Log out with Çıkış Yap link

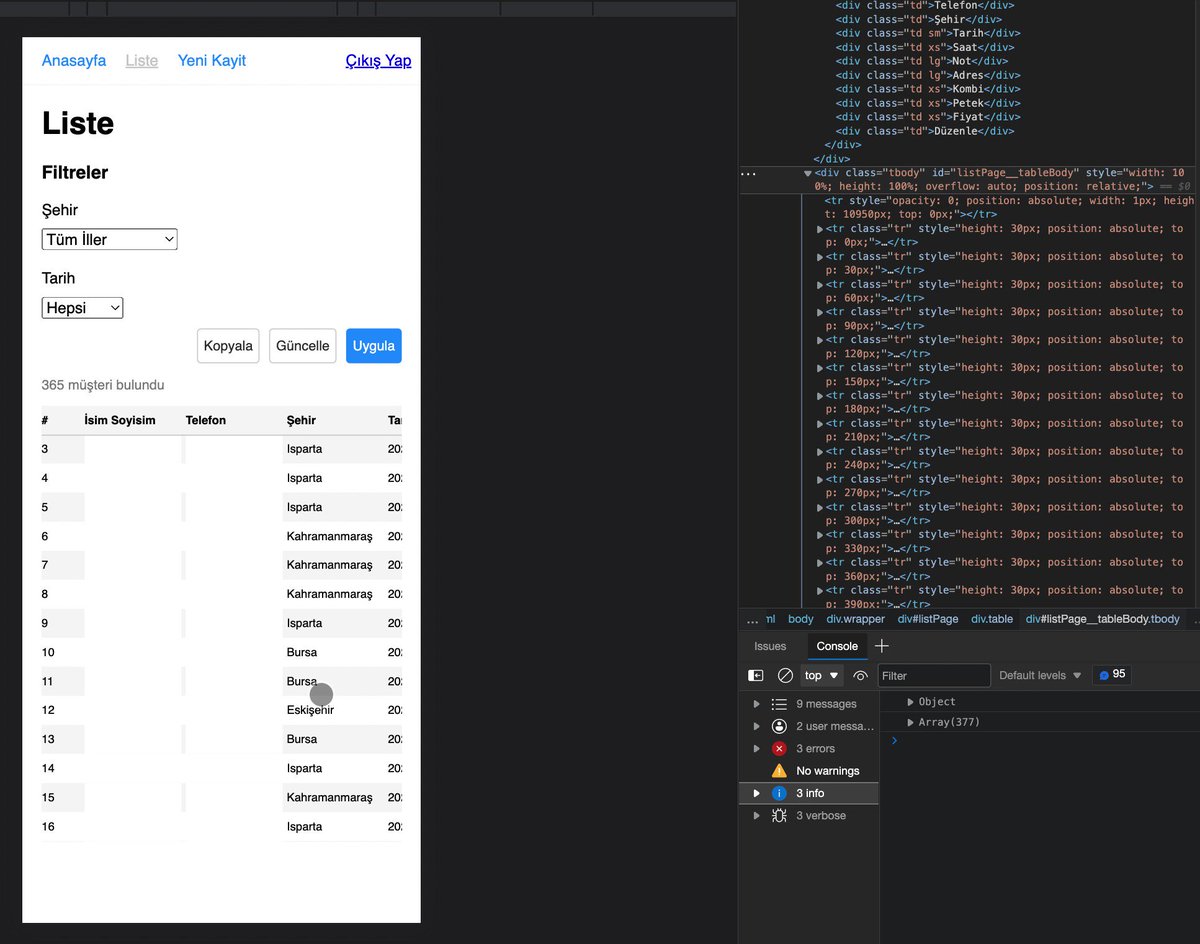click(x=378, y=61)
